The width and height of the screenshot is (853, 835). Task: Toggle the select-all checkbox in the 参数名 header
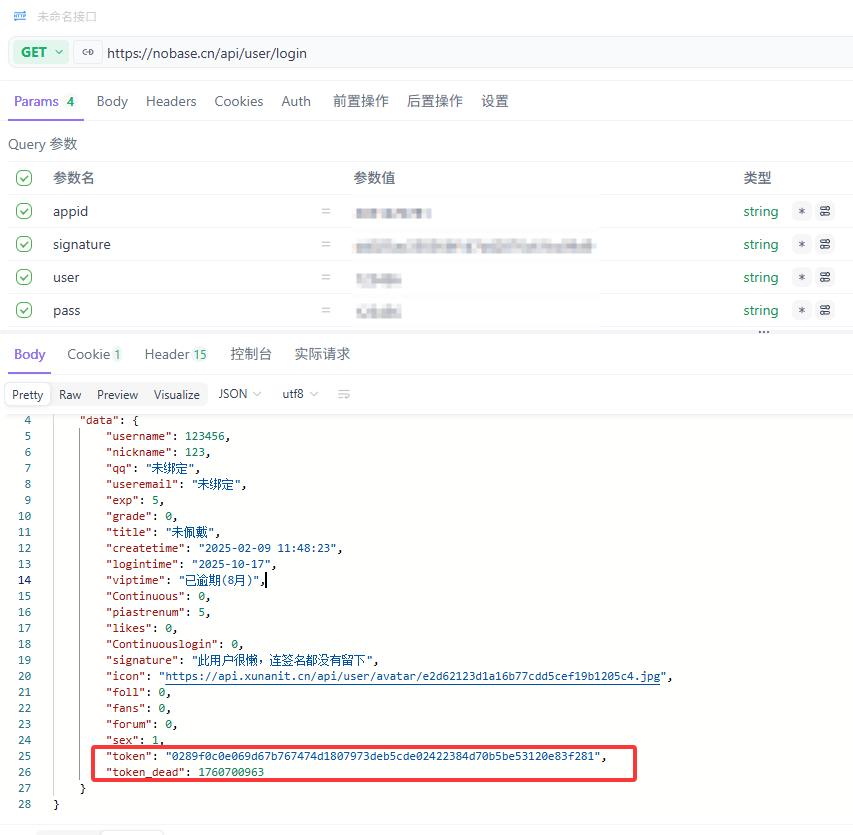[24, 178]
